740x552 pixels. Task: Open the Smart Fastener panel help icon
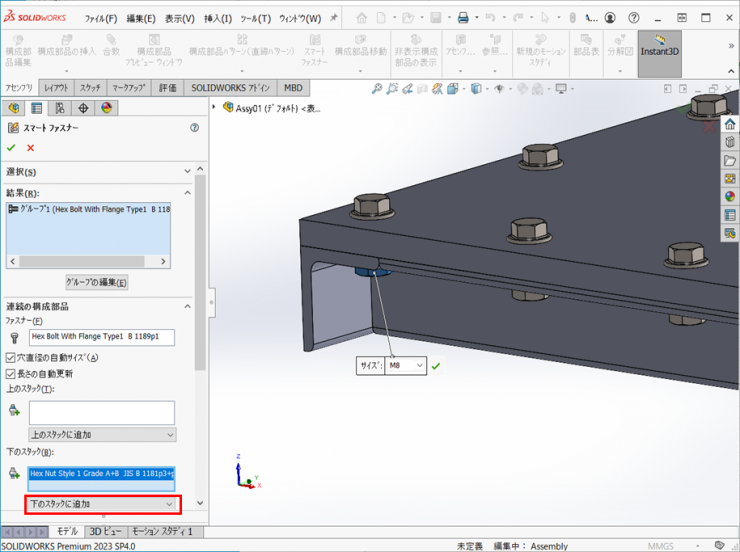(x=194, y=128)
